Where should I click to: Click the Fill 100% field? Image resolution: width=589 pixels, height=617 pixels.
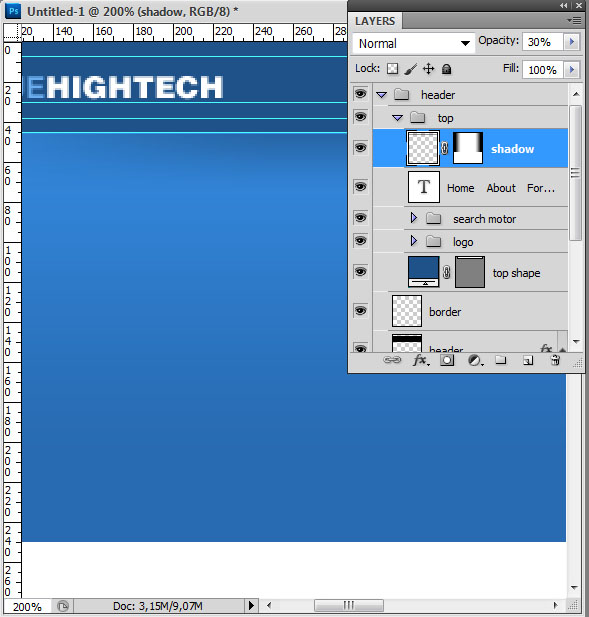[543, 70]
